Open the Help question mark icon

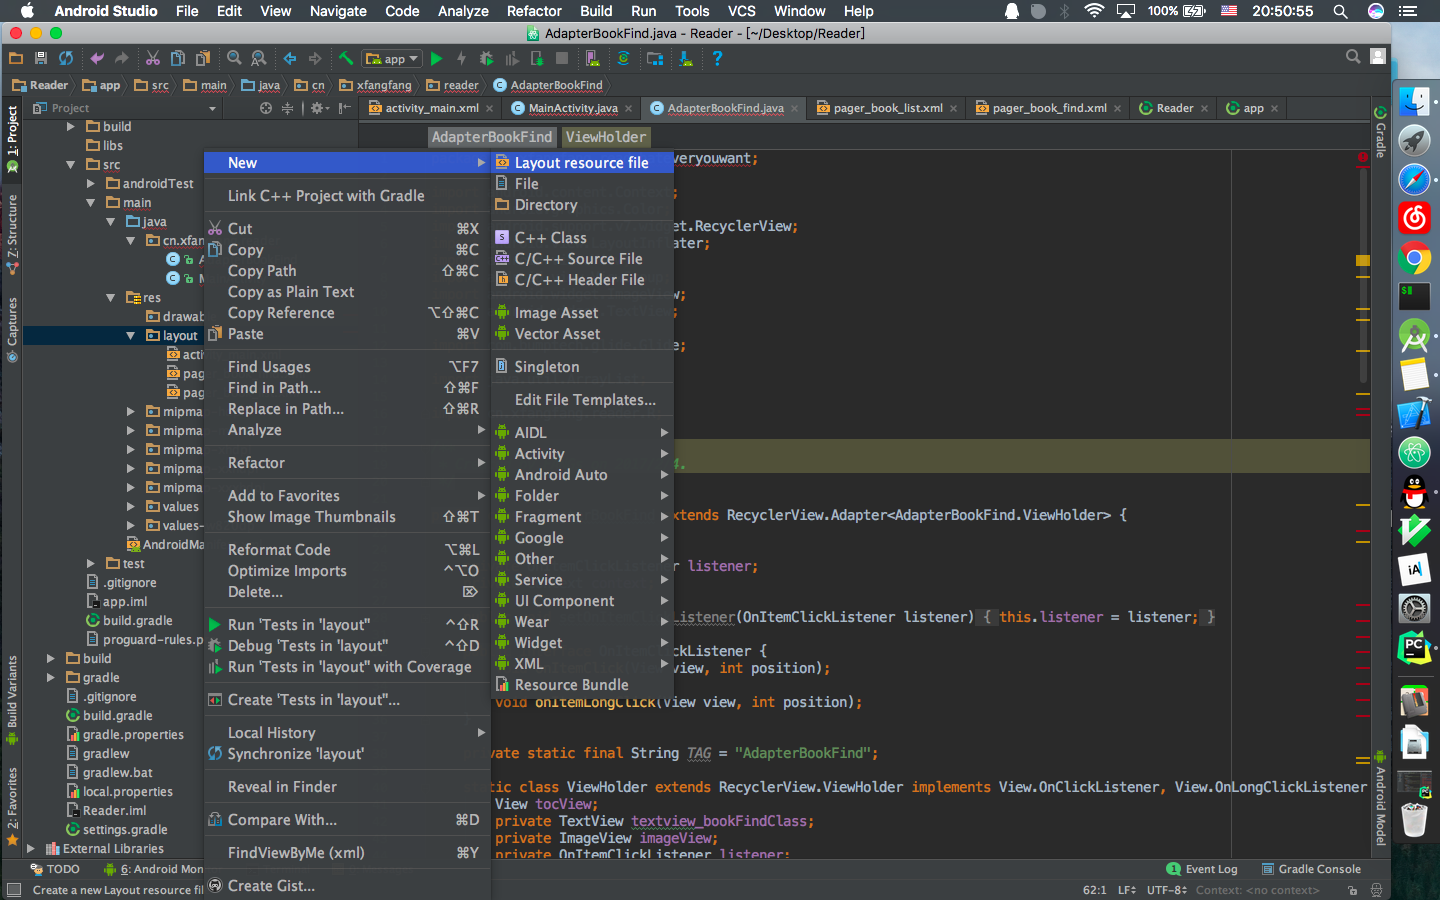[717, 58]
